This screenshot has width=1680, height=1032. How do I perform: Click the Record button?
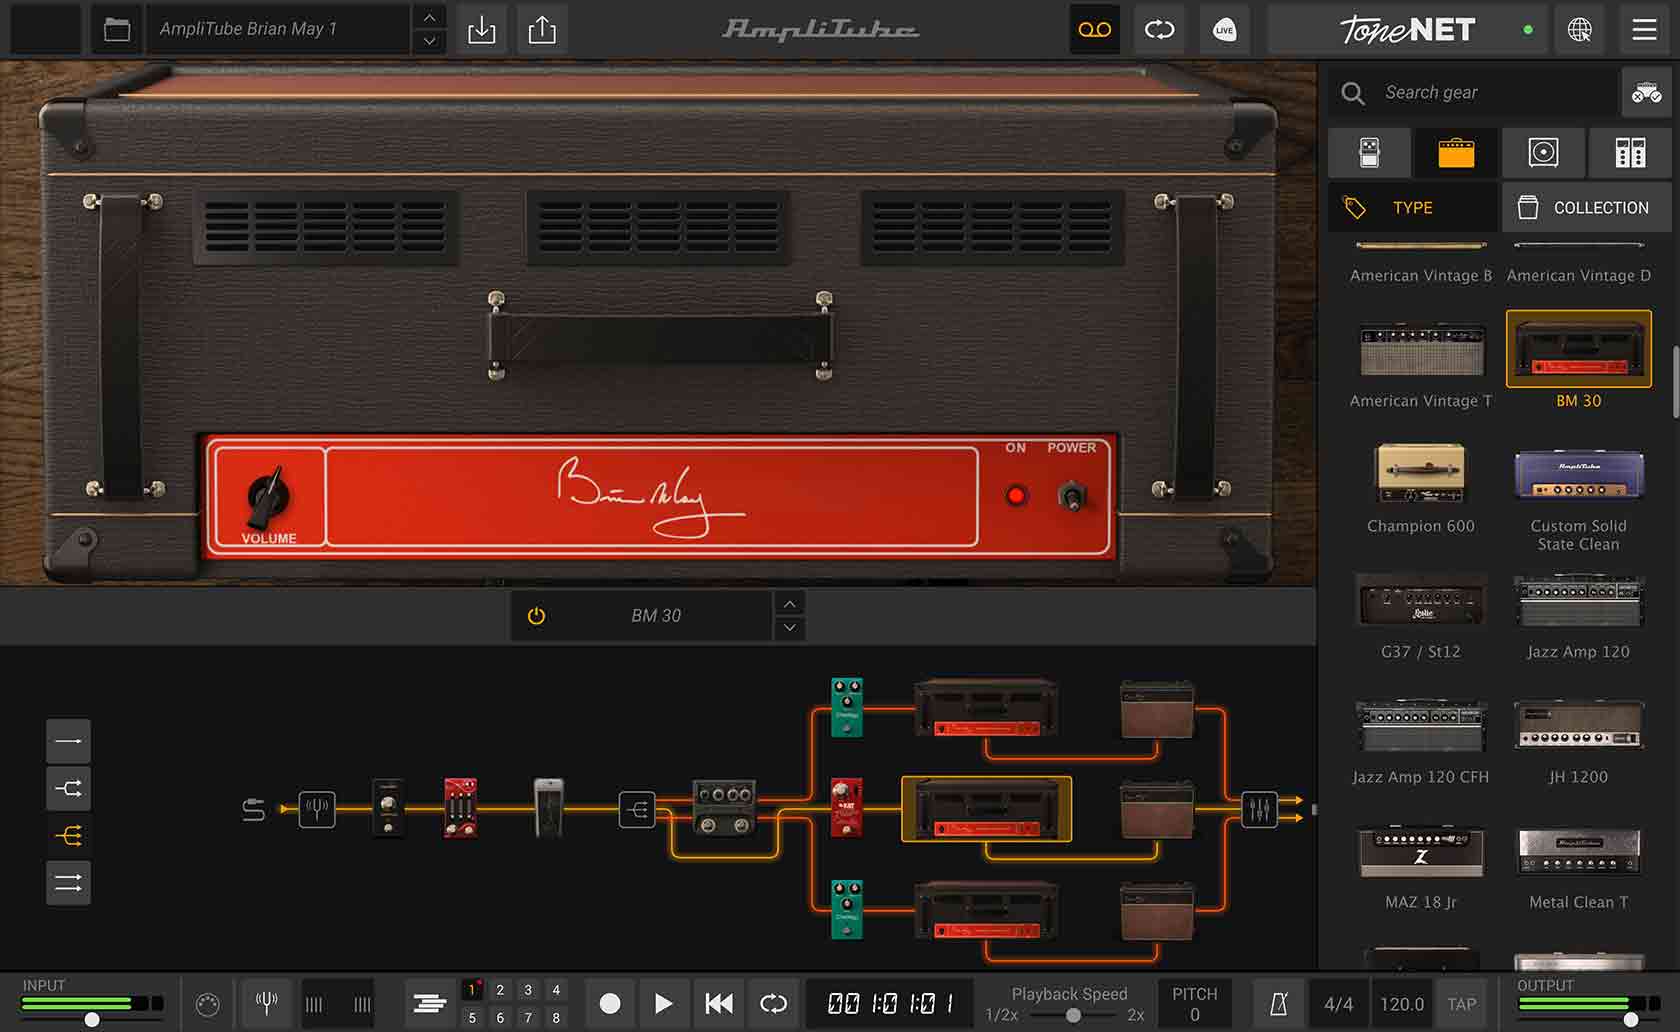pos(609,1003)
